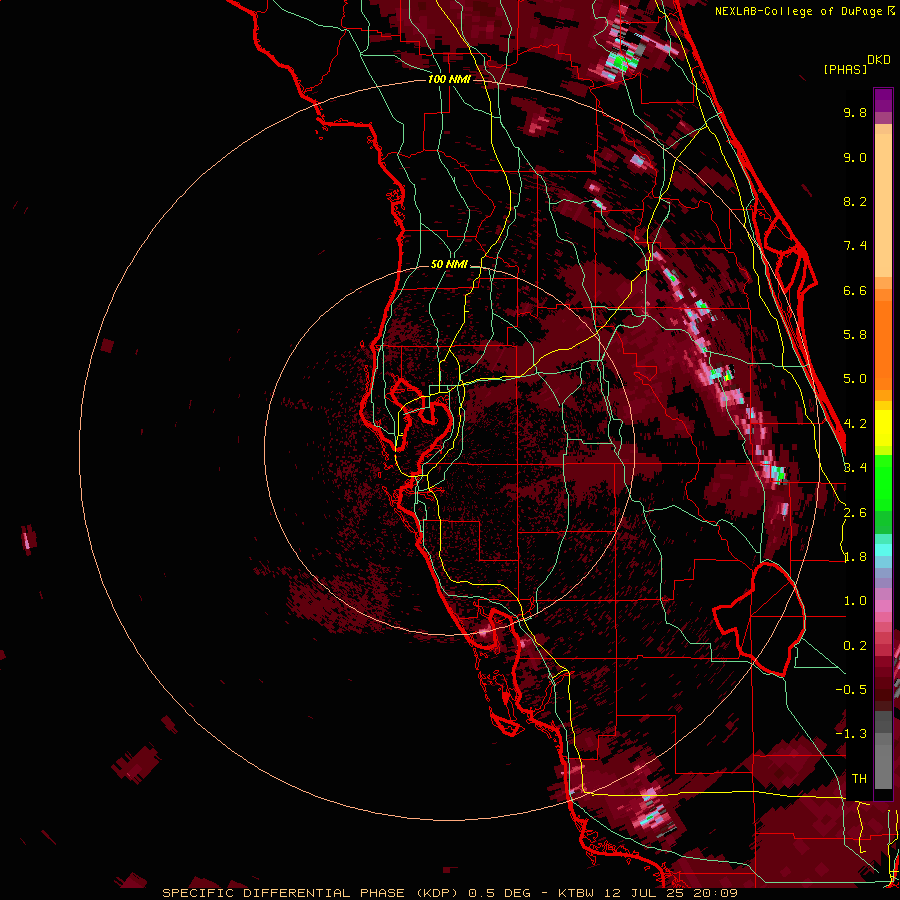Pick the bright green band of the color bar
This screenshot has width=900, height=900.
(x=883, y=483)
